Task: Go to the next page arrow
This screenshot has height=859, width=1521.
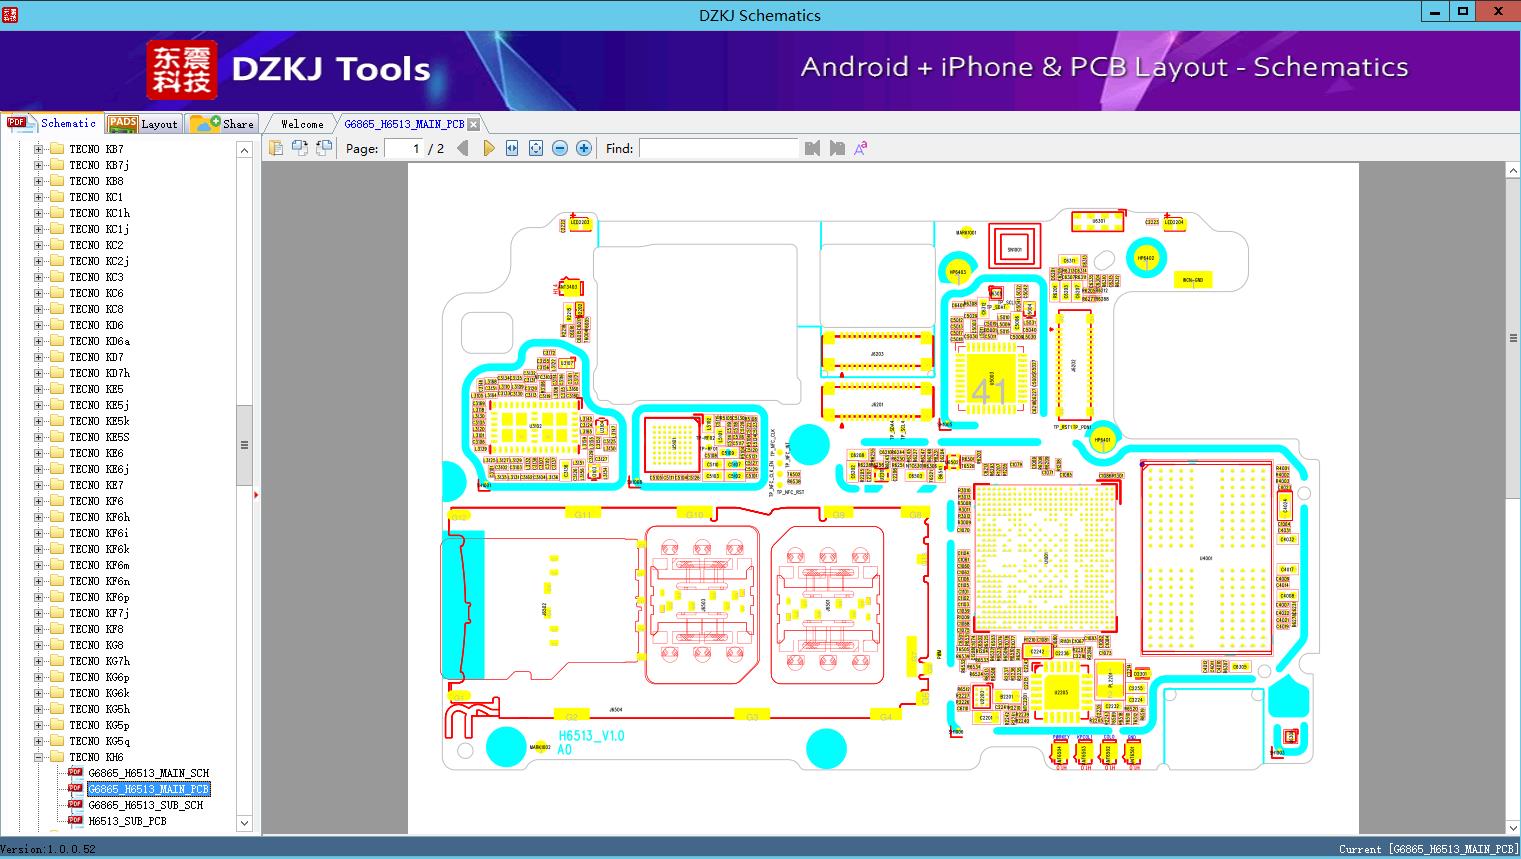Action: [x=488, y=148]
